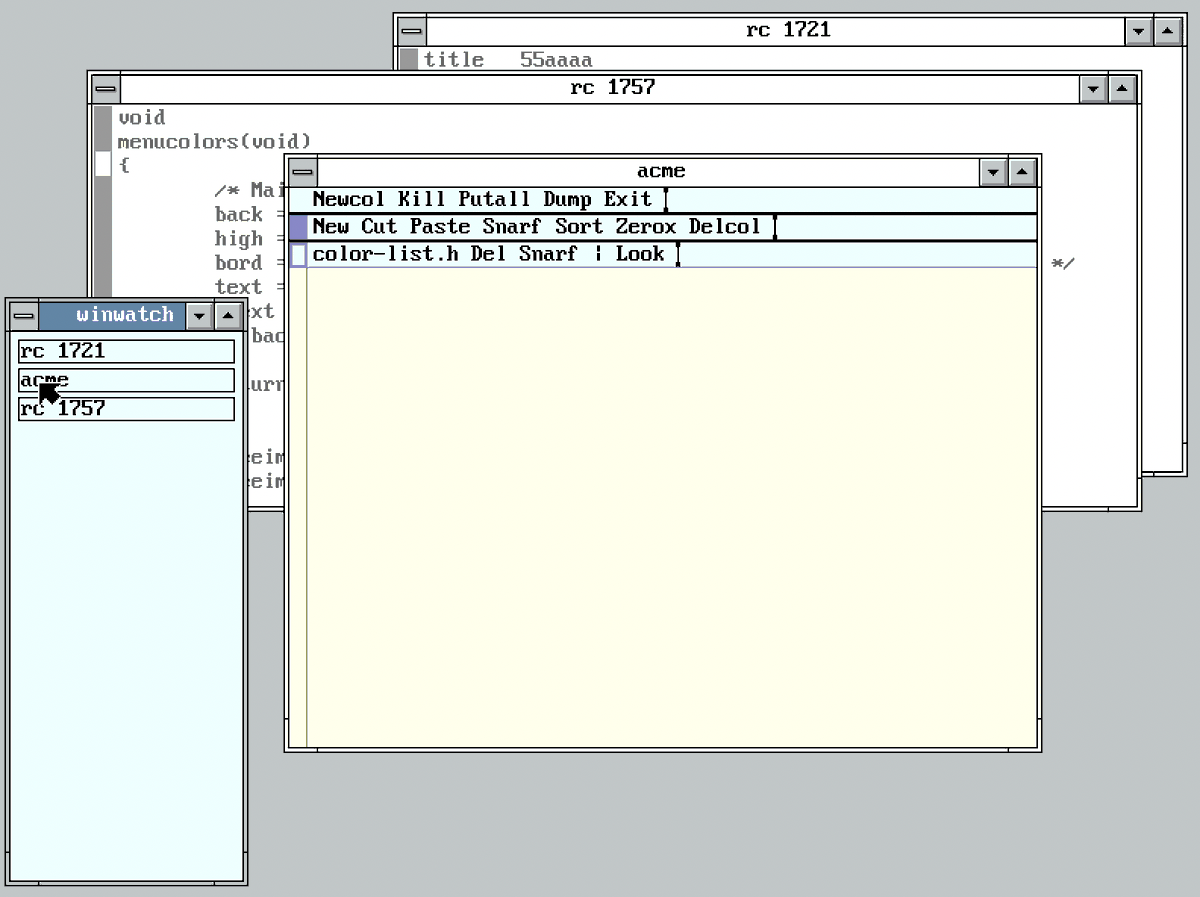Click Dump command in acme
The width and height of the screenshot is (1200, 897).
click(x=568, y=199)
